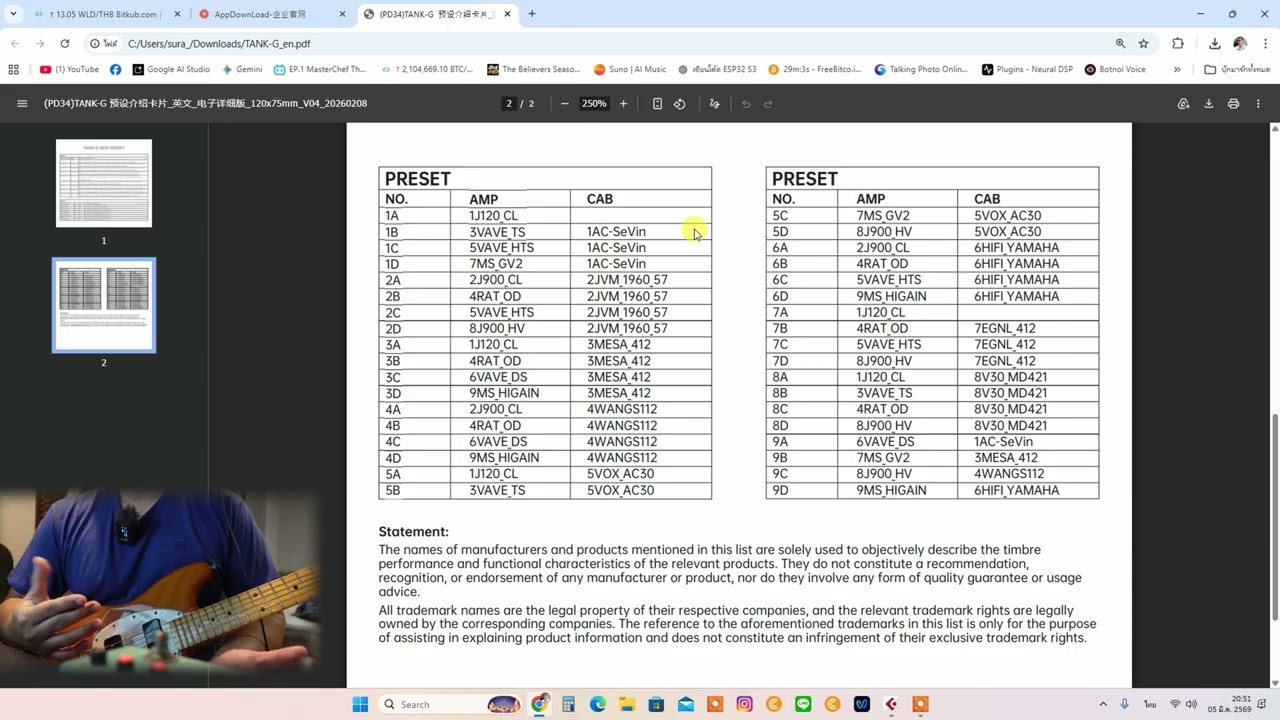Activate the PDF draw annotation tool
The image size is (1280, 720).
[714, 104]
